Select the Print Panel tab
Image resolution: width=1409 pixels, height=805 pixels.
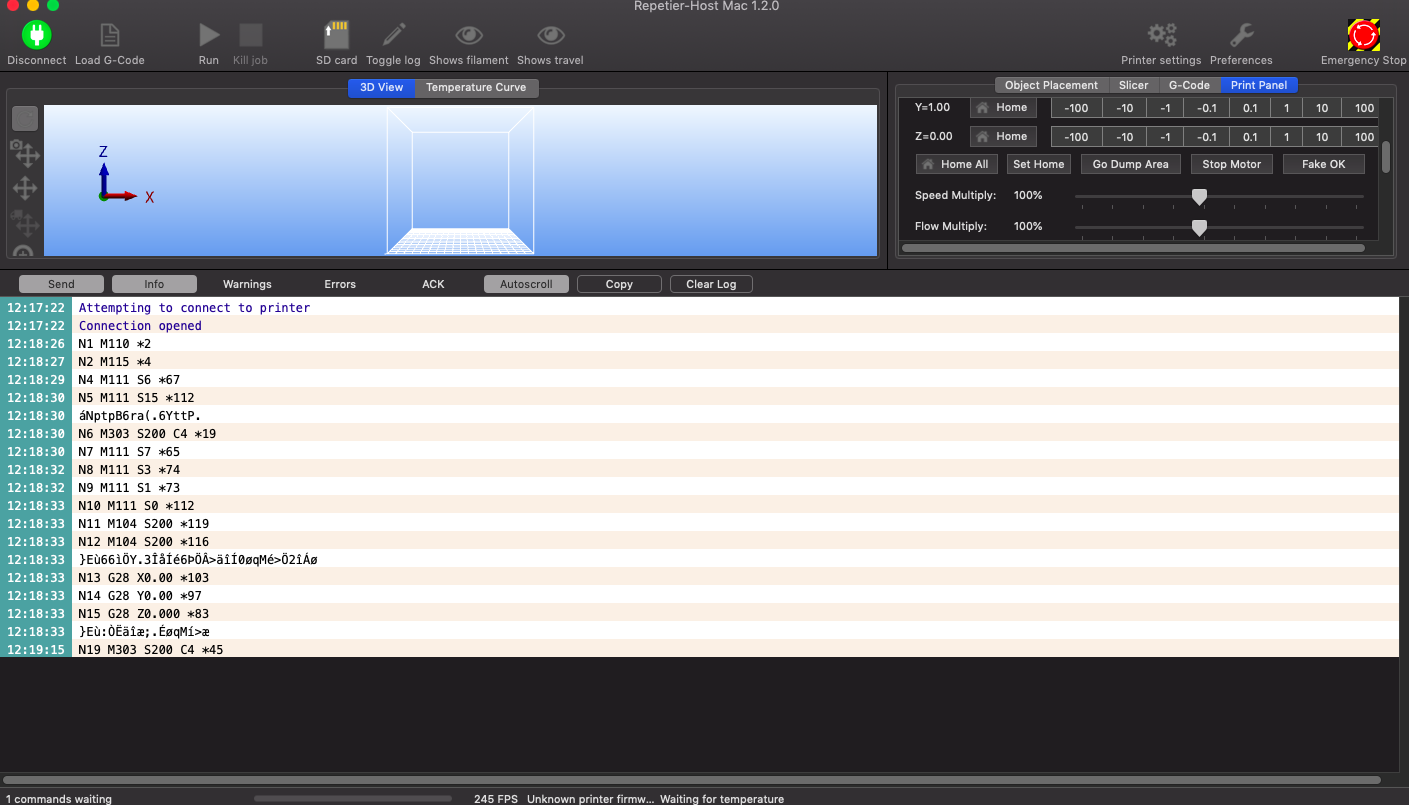coord(1258,86)
